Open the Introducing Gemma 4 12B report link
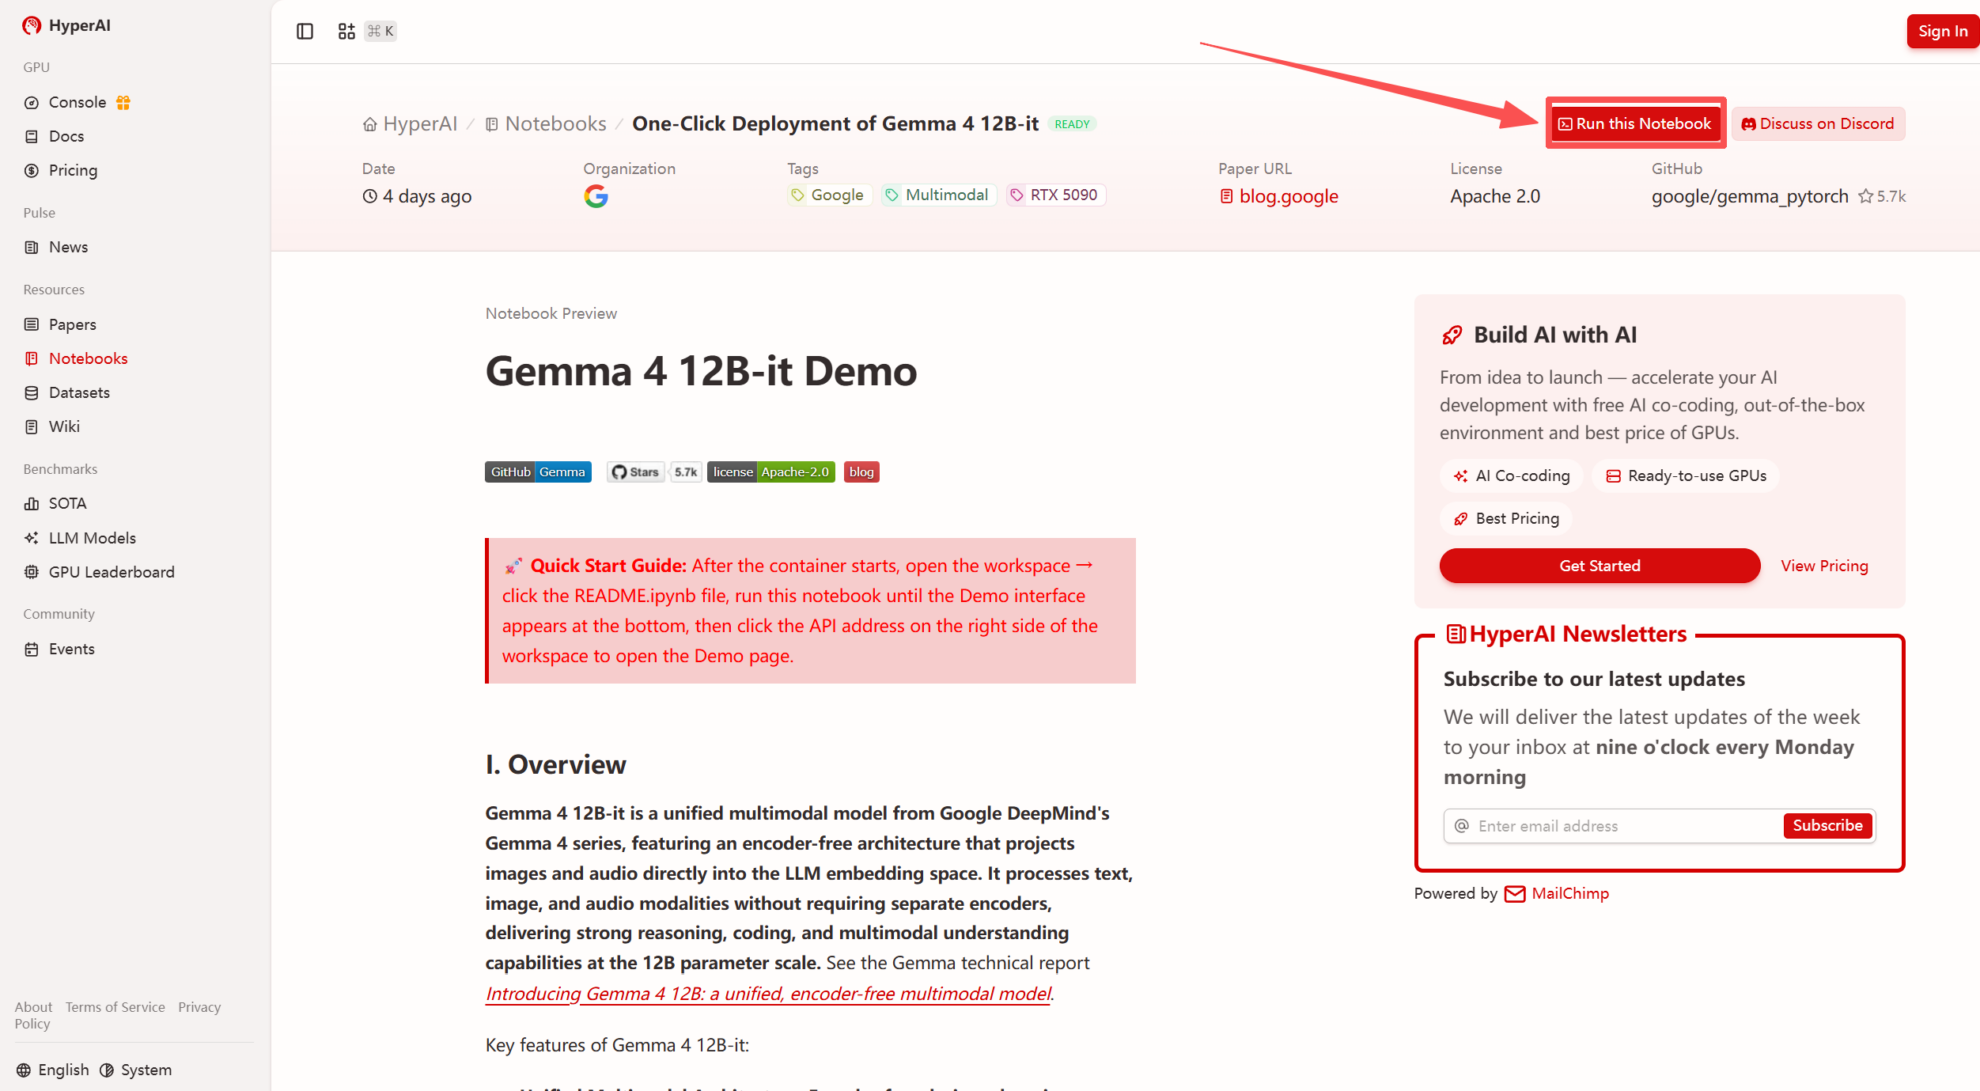Image resolution: width=1980 pixels, height=1091 pixels. click(768, 993)
